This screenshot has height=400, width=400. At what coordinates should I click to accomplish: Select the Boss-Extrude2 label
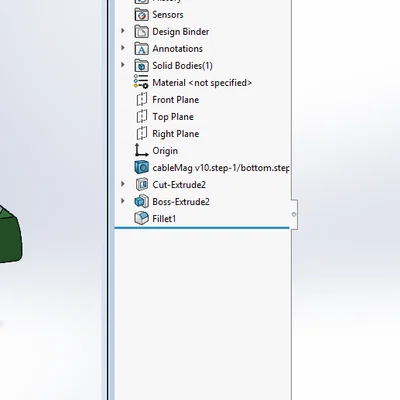[x=181, y=202]
